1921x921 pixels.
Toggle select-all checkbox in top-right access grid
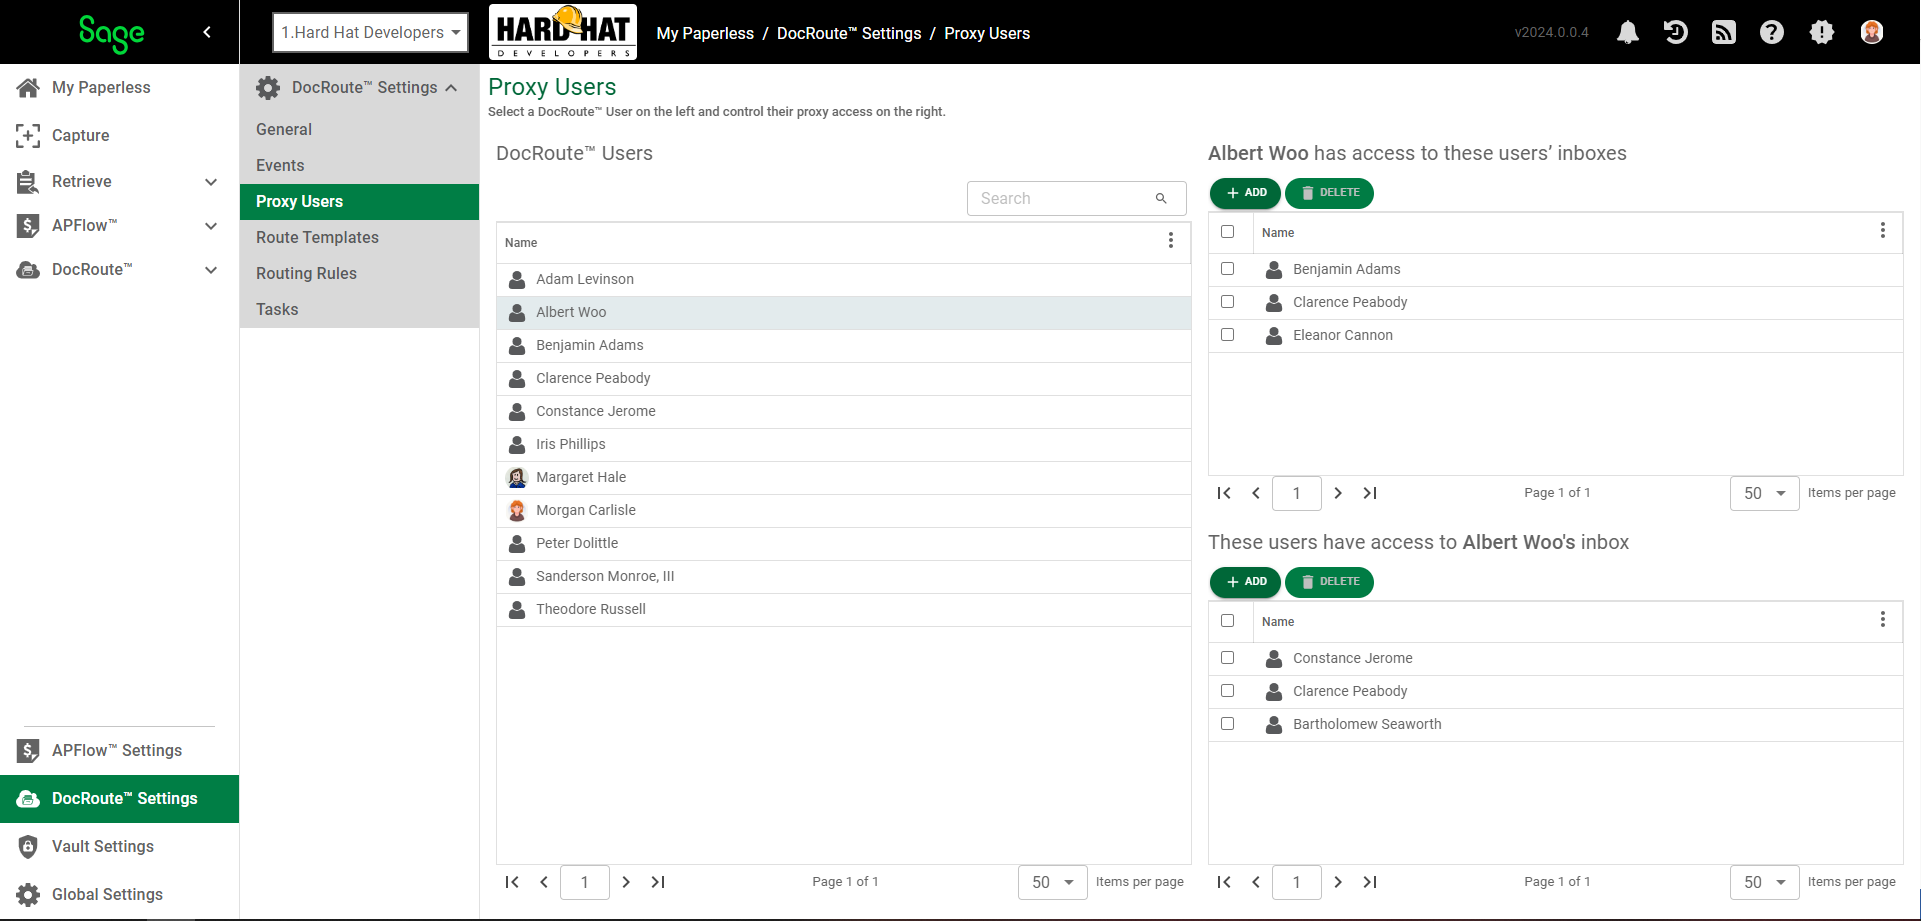coord(1228,231)
